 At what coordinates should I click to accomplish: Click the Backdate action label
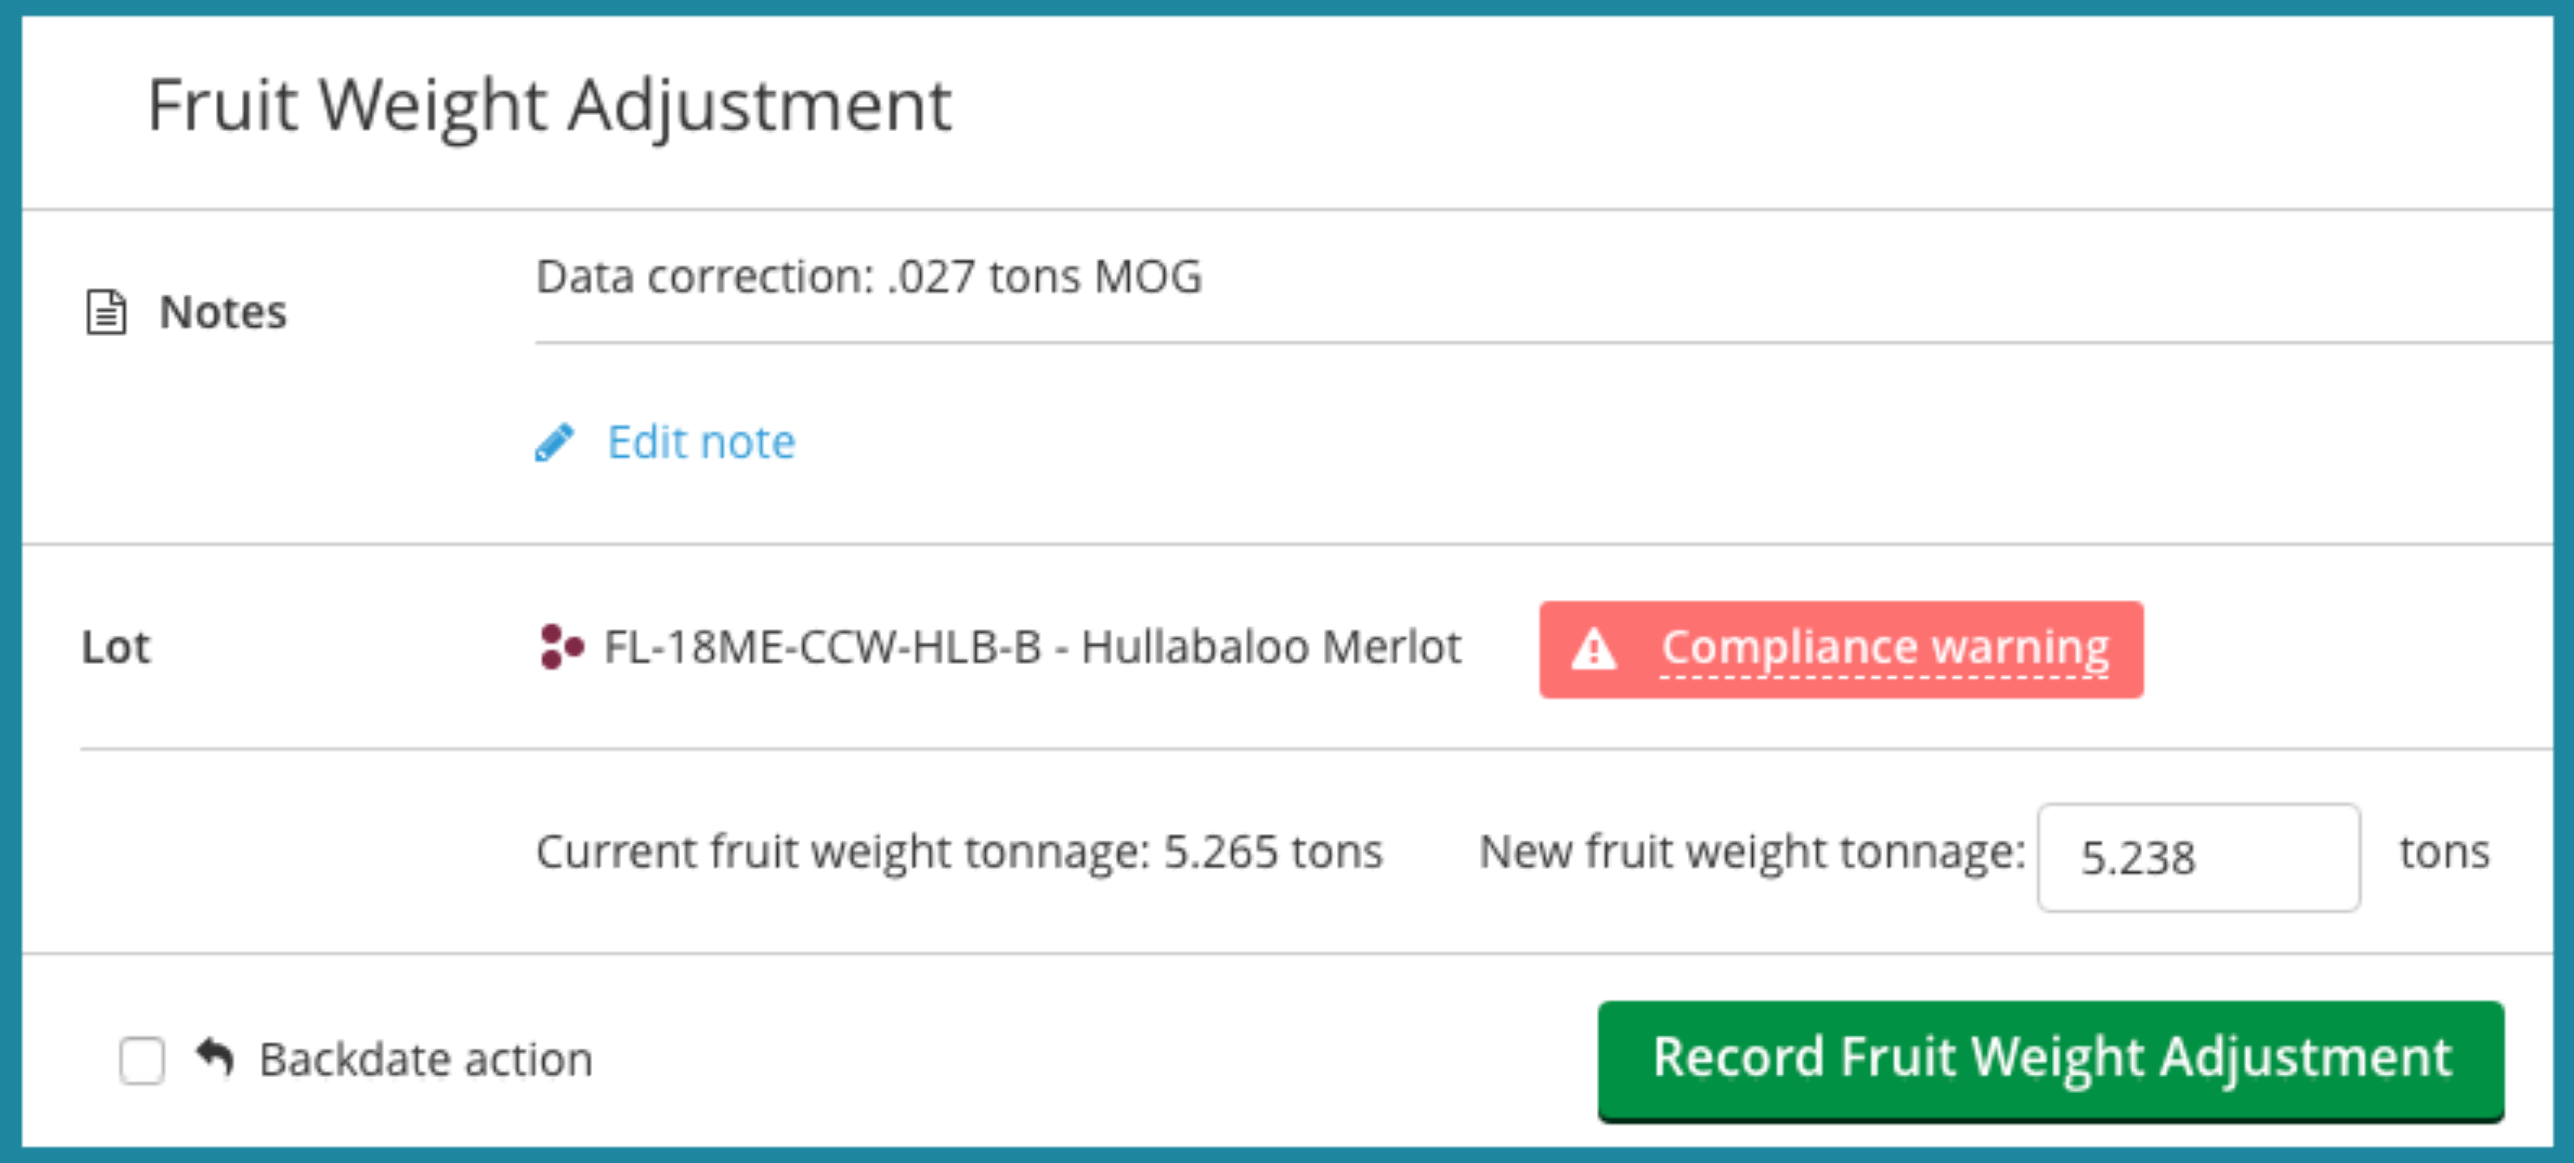(426, 1059)
